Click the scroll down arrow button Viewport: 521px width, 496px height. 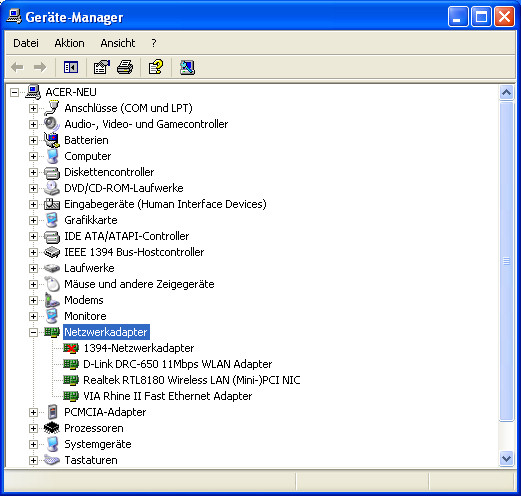506,459
